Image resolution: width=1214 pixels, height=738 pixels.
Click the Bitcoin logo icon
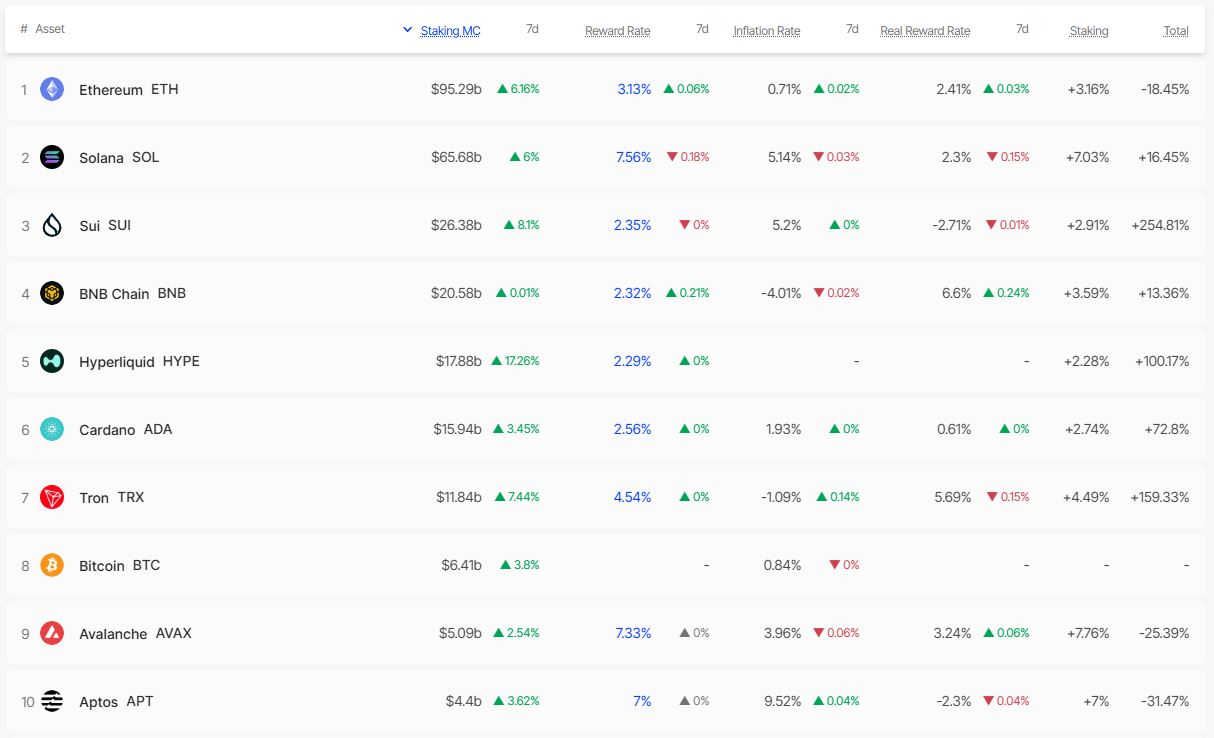(52, 565)
